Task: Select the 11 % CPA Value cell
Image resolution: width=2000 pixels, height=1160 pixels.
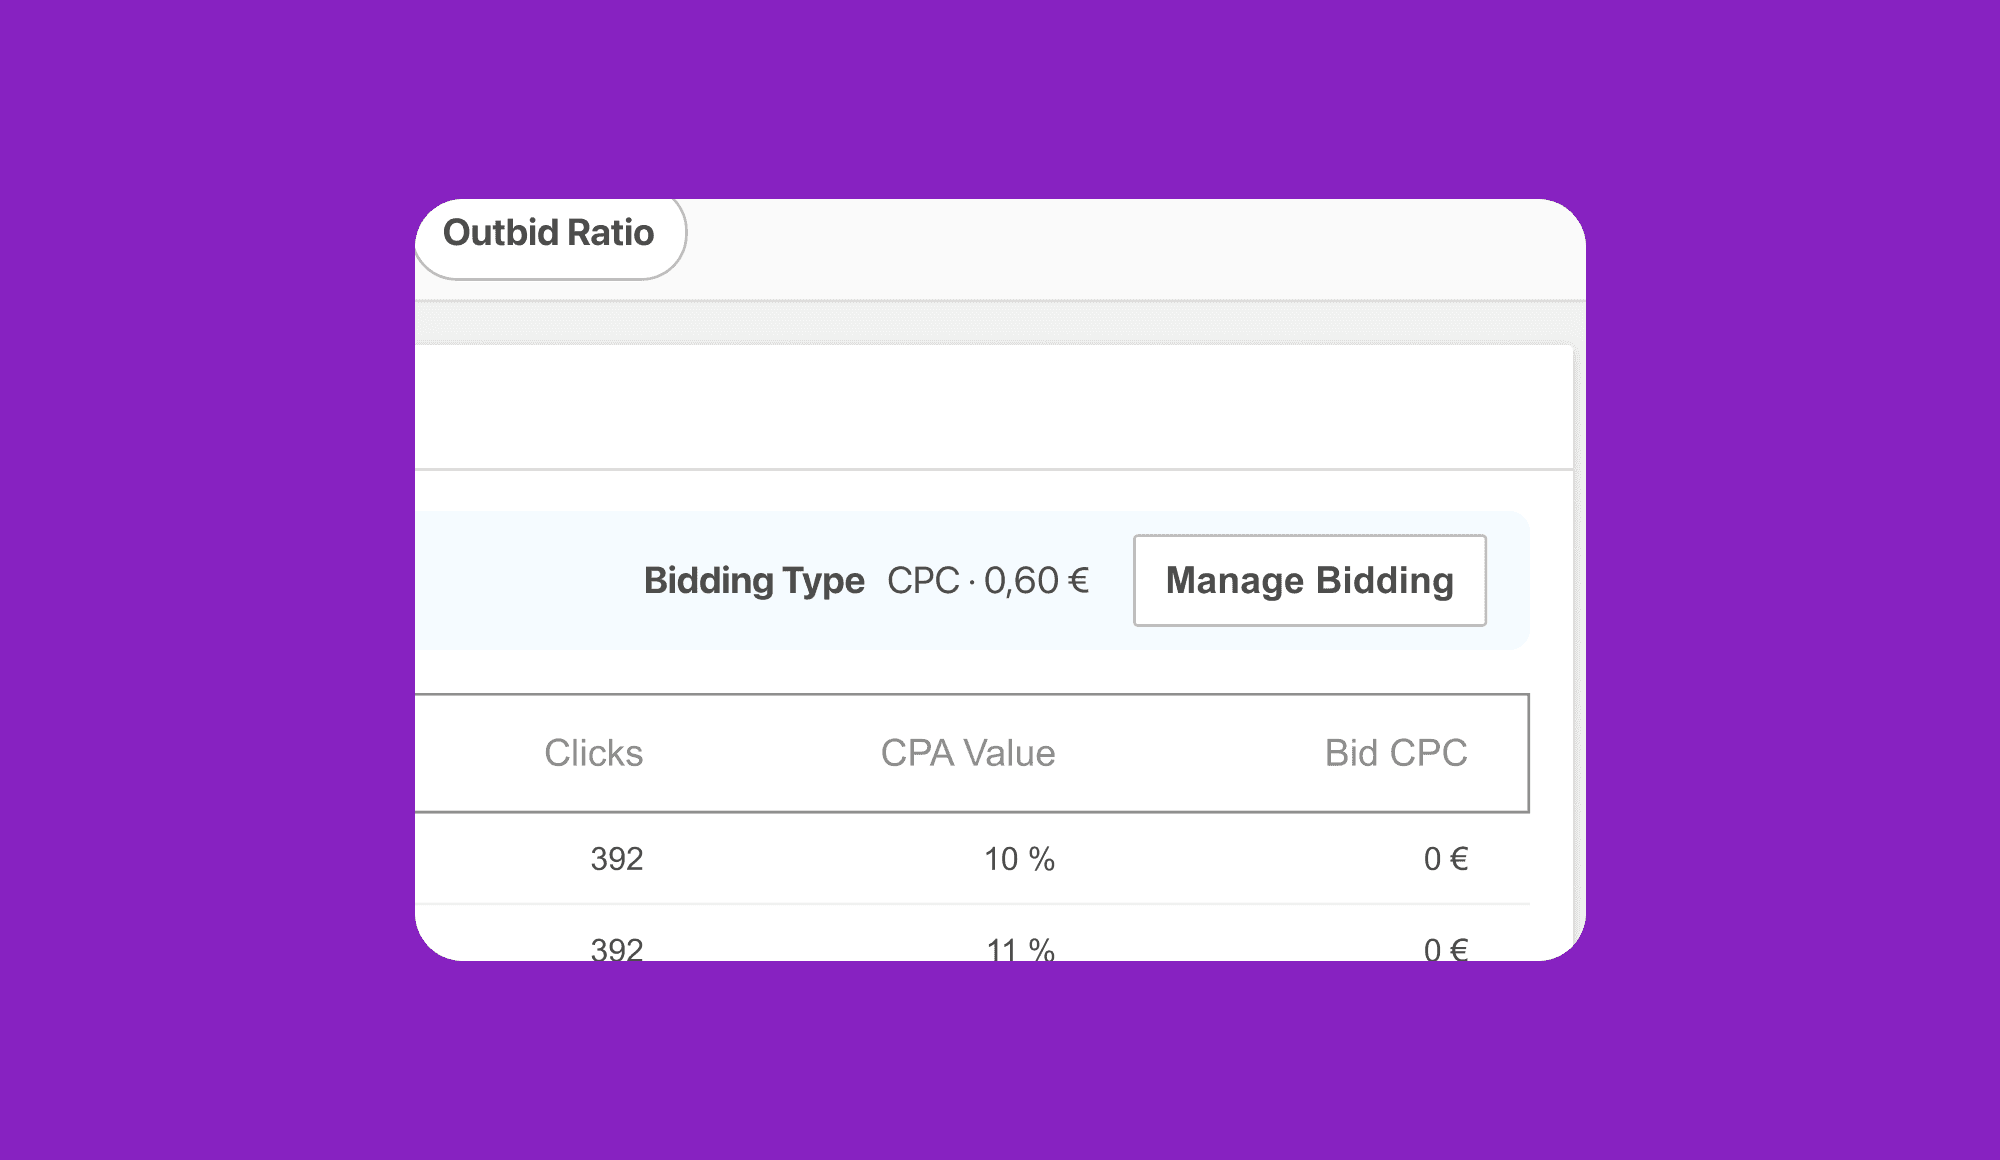Action: point(1020,948)
